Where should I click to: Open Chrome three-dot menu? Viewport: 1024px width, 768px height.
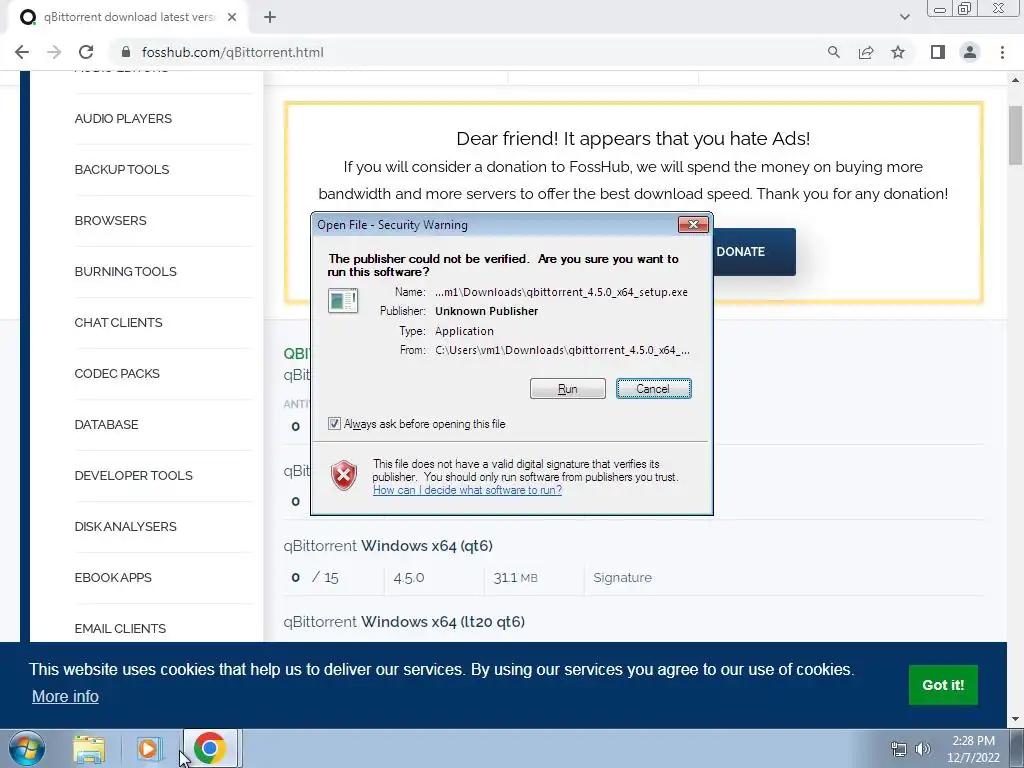point(1002,52)
